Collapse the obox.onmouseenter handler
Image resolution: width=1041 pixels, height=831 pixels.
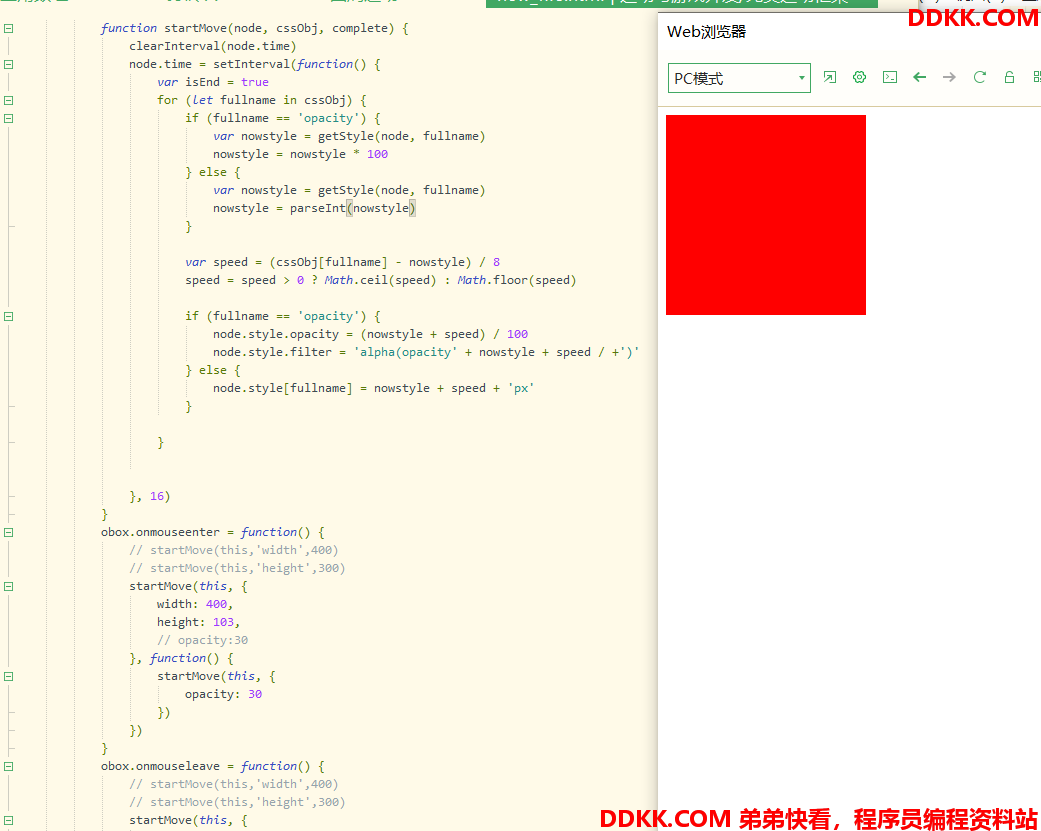pyautogui.click(x=9, y=532)
